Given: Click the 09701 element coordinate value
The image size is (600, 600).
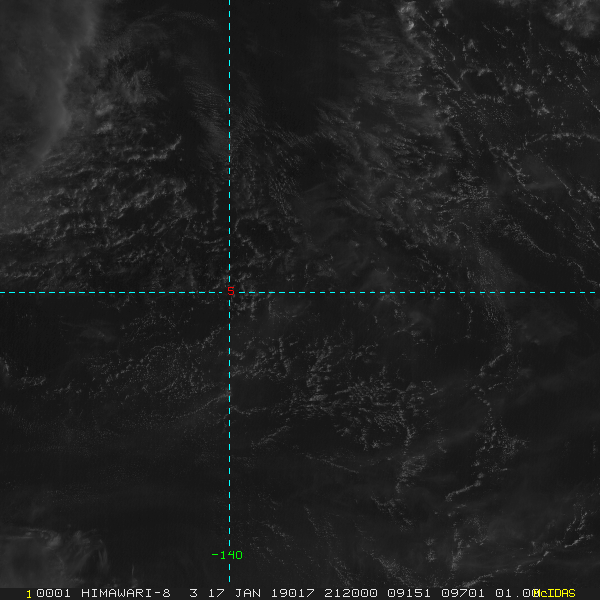Looking at the screenshot, I should pos(463,593).
